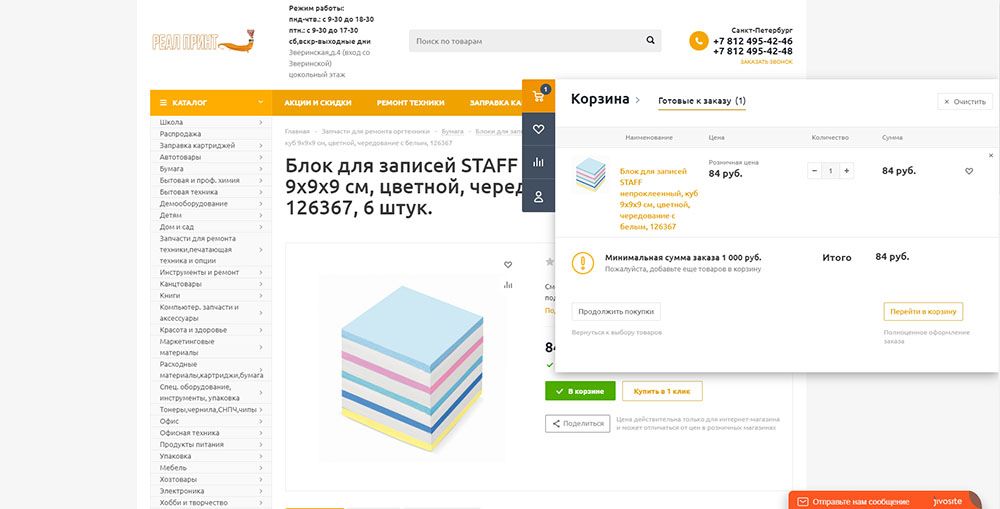
Task: Click the Поиск по товарам search field
Action: pos(525,41)
